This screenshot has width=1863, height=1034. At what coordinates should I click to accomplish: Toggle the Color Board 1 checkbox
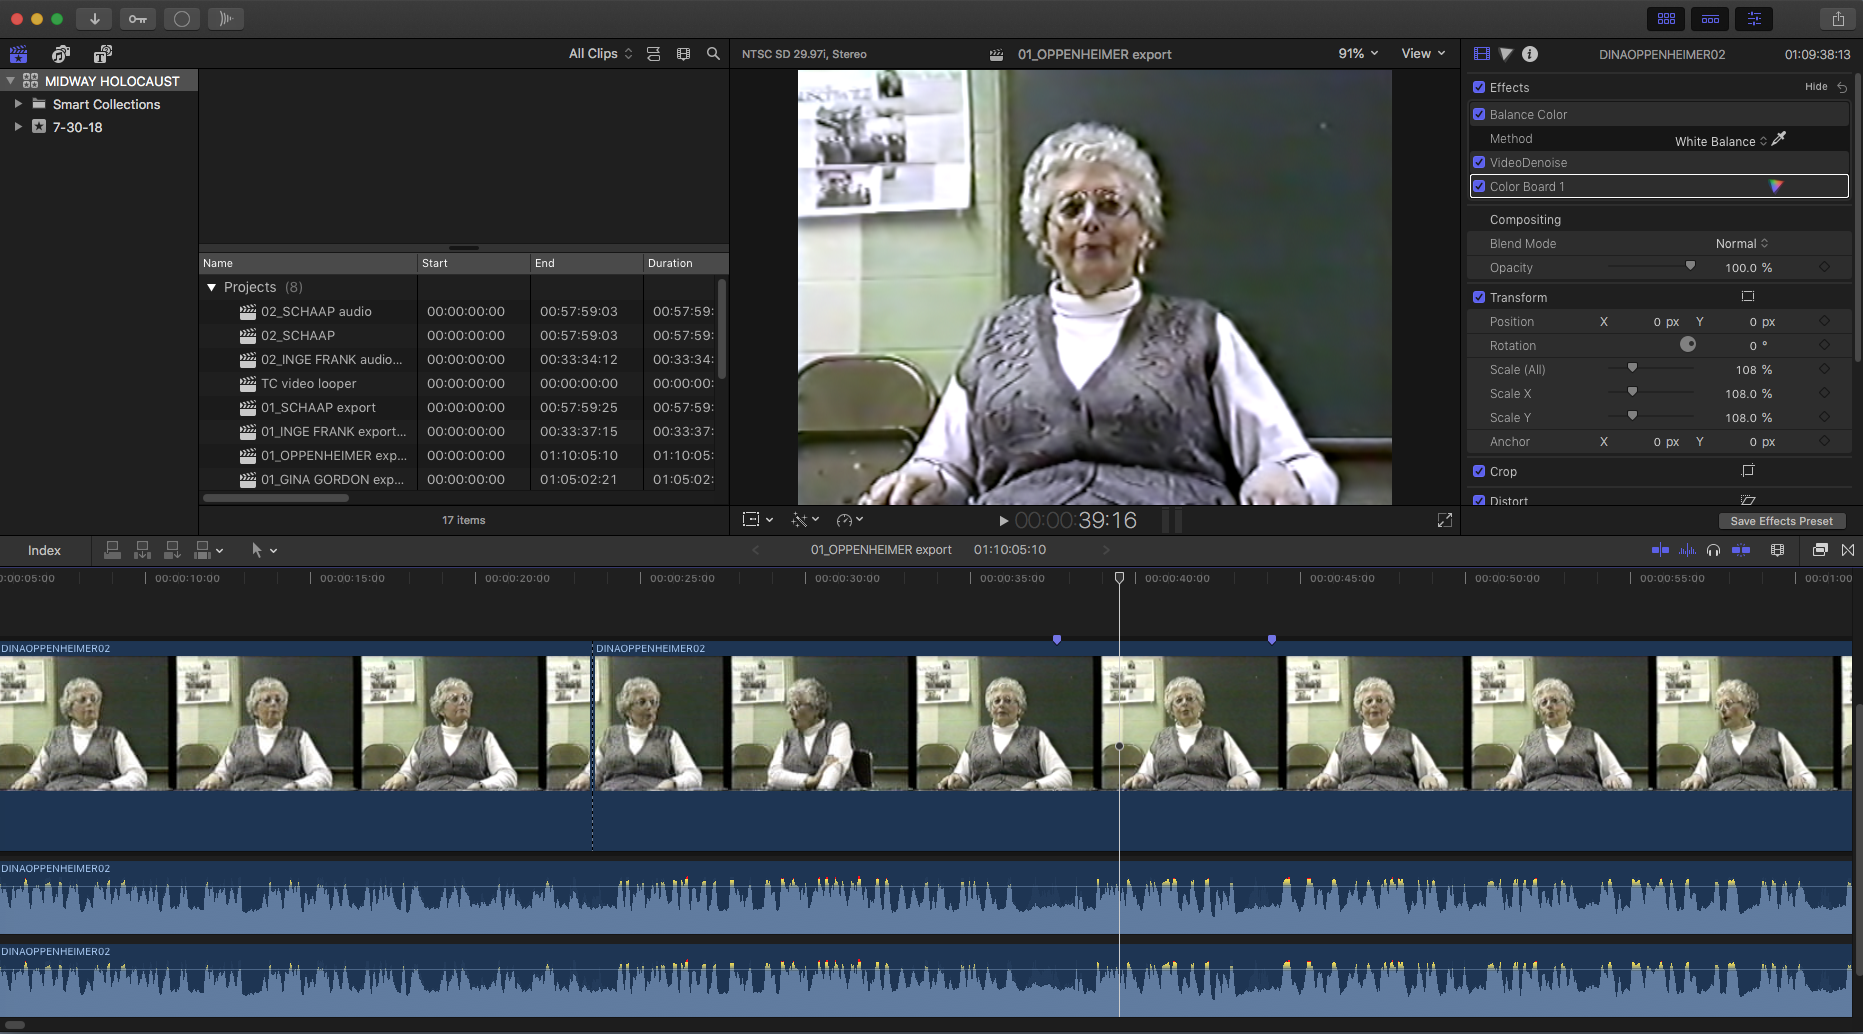point(1479,186)
